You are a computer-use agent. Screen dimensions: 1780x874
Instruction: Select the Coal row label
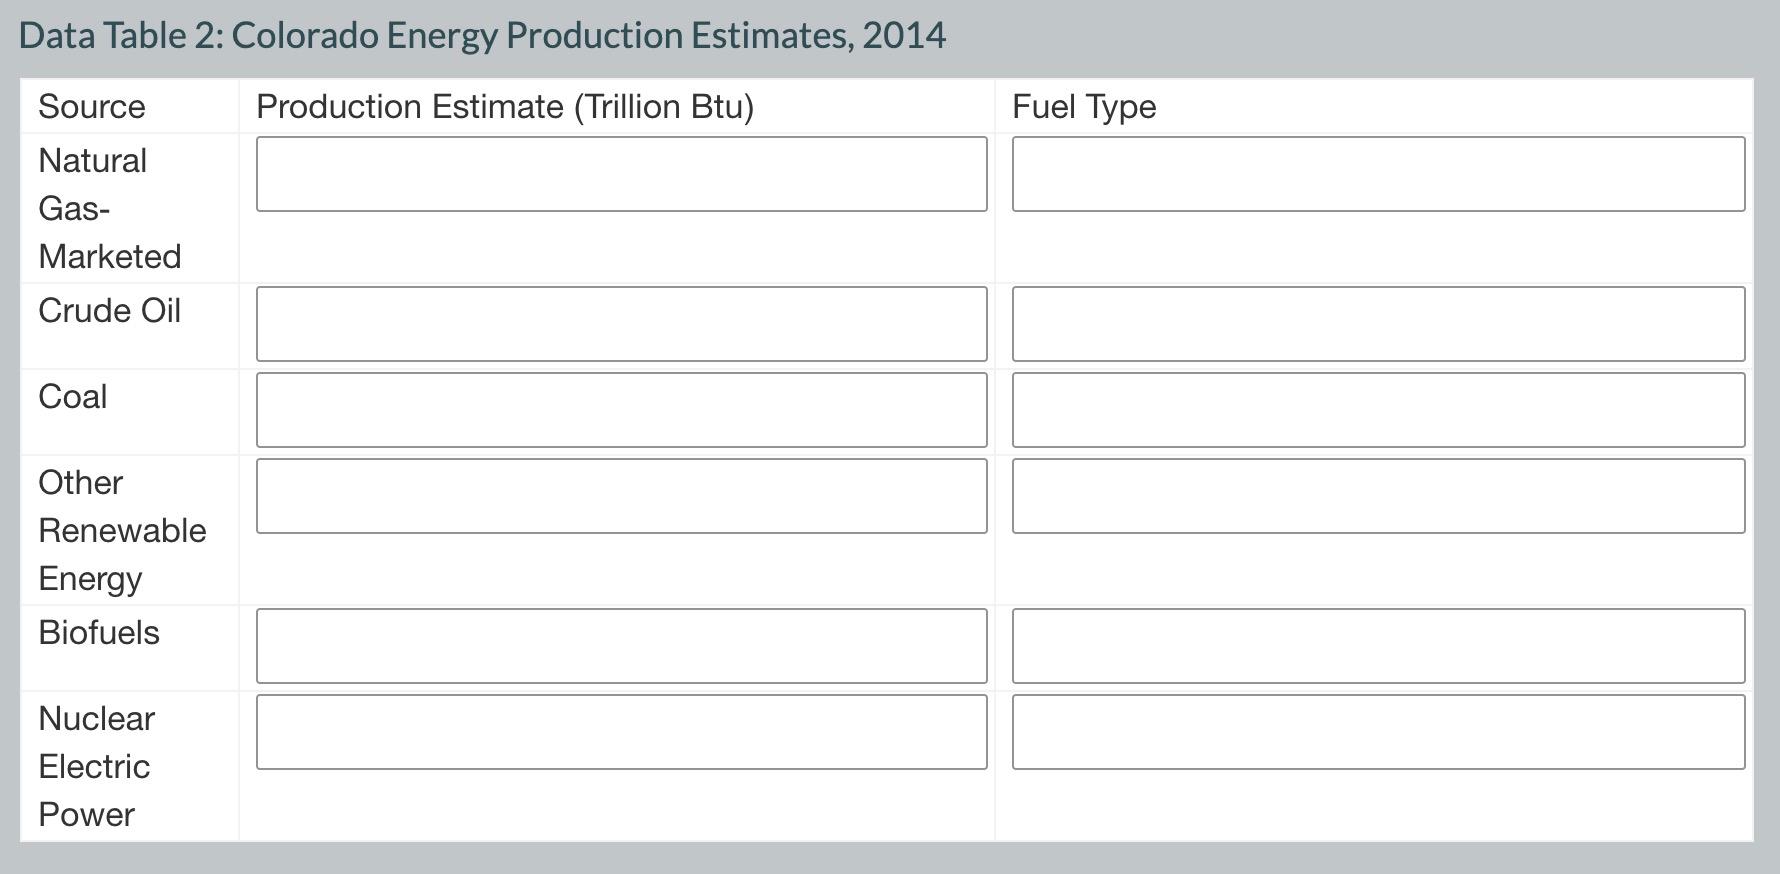[x=73, y=397]
